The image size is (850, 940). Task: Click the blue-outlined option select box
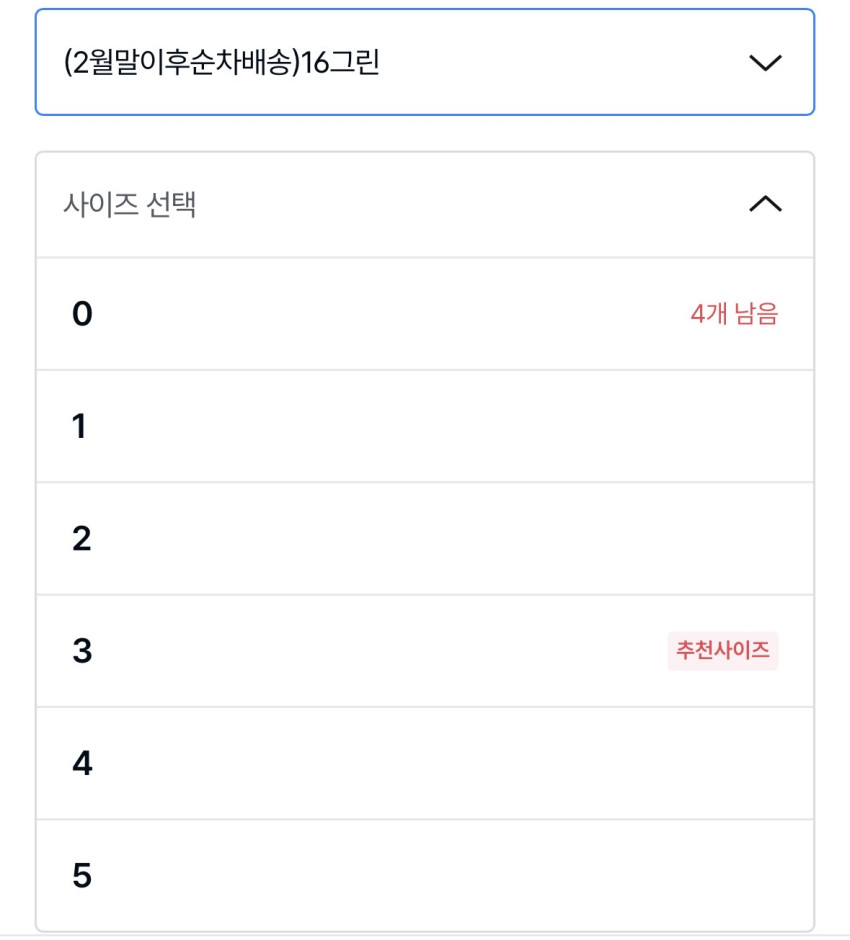tap(425, 63)
